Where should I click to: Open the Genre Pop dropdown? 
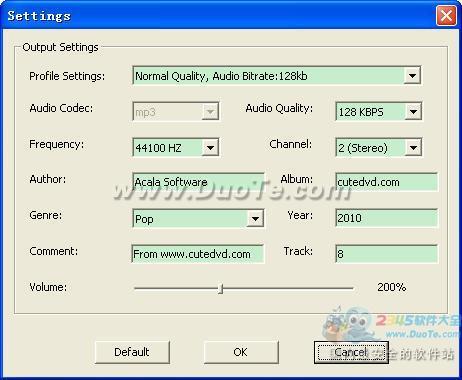198,219
